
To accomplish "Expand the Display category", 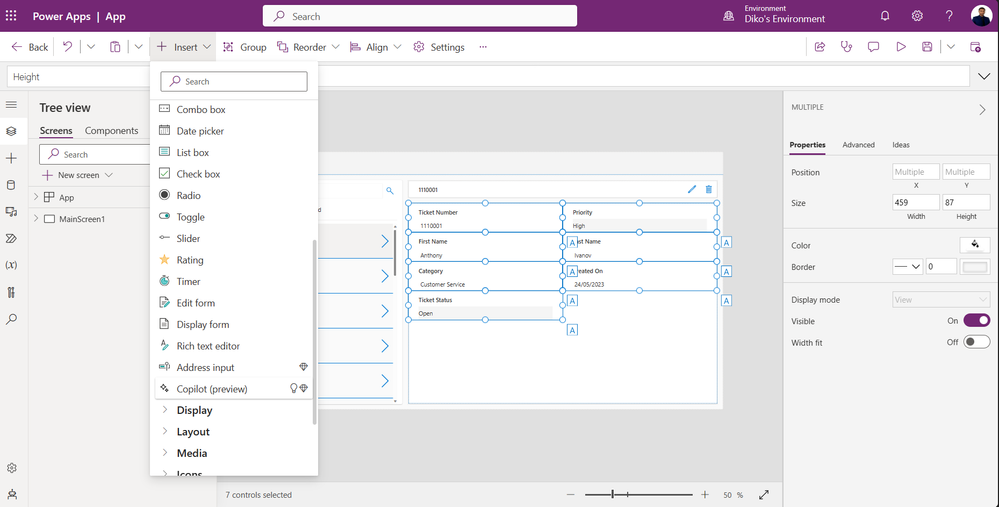I will click(x=164, y=410).
